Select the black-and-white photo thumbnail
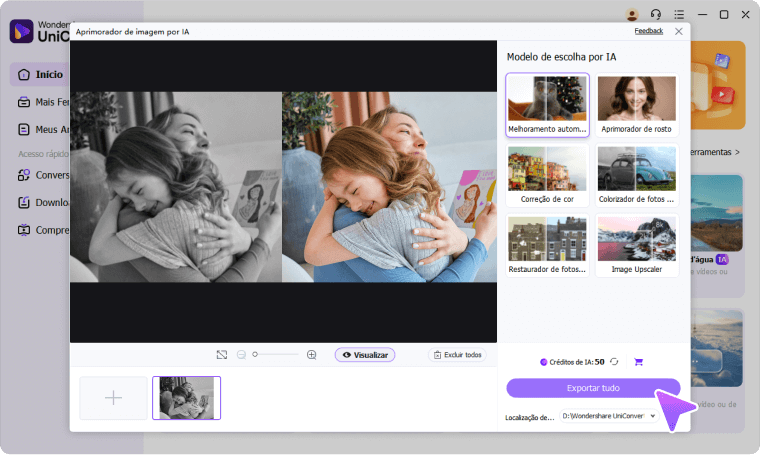The image size is (760, 455). click(x=187, y=397)
